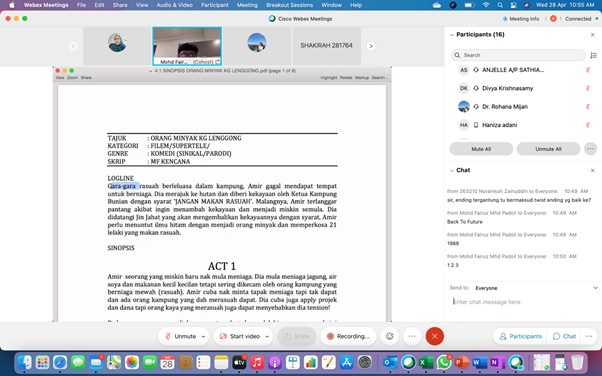Open Microsoft PowerPoint from the Dock
602x376 pixels.
pos(462,362)
